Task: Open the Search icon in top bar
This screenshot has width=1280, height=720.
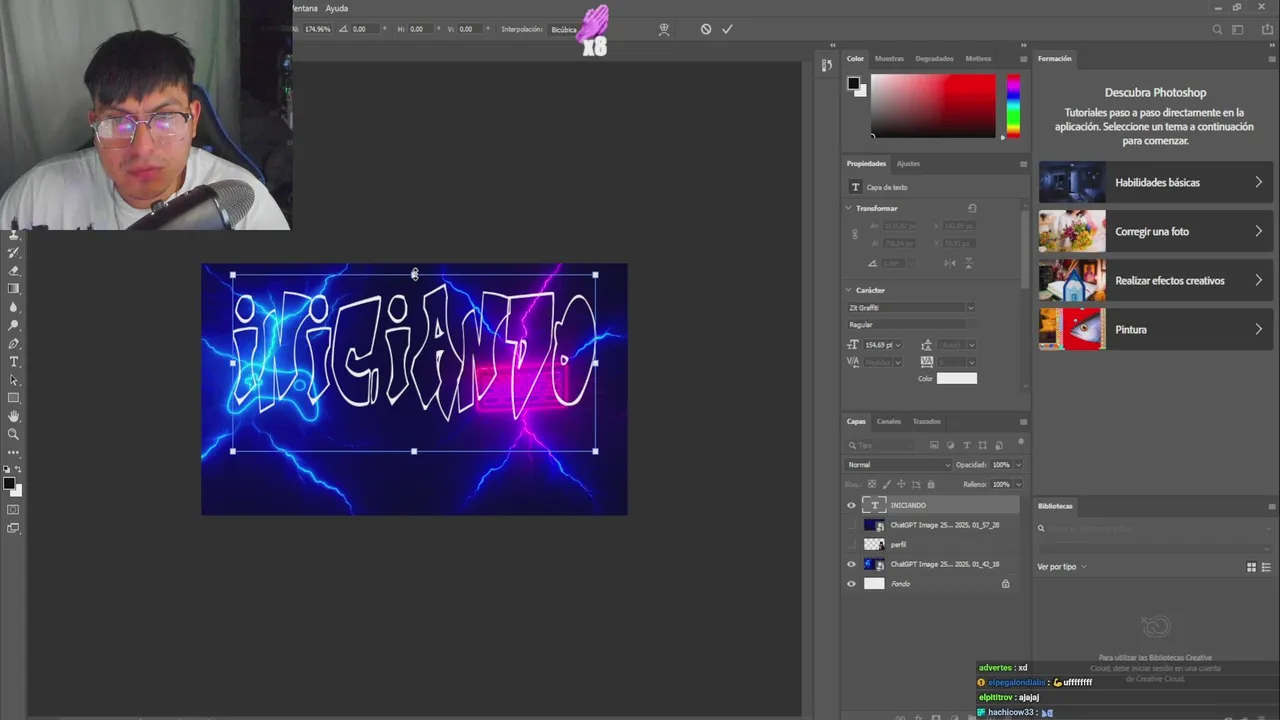Action: [x=1217, y=29]
